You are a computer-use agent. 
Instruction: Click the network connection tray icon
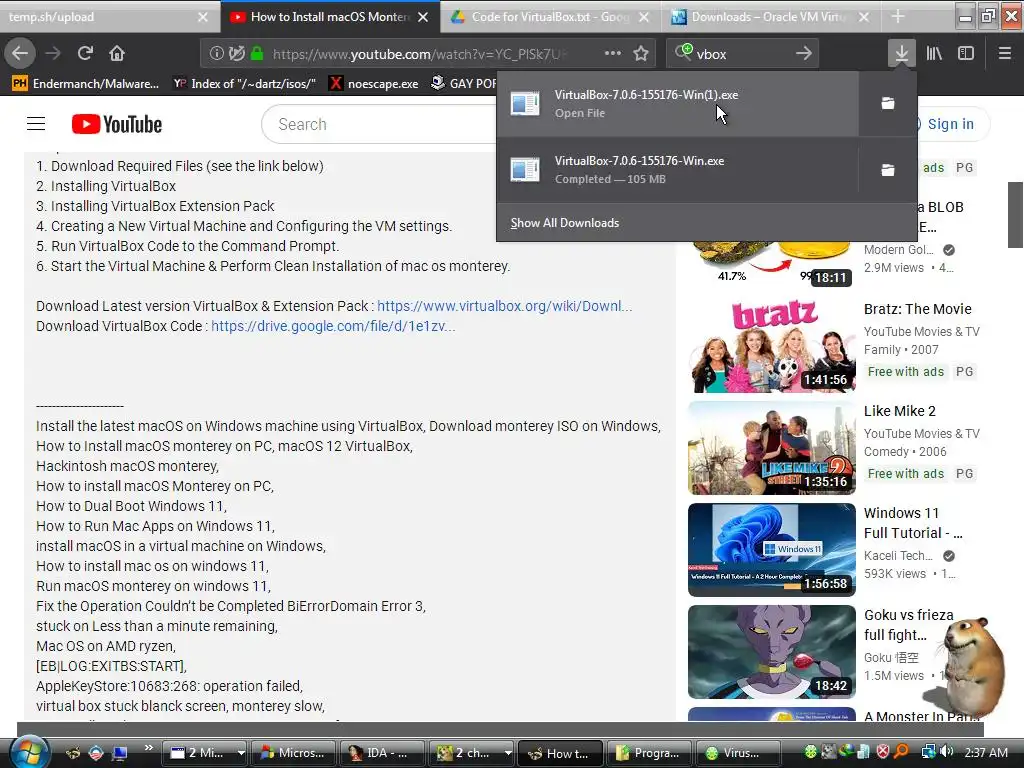pyautogui.click(x=928, y=752)
